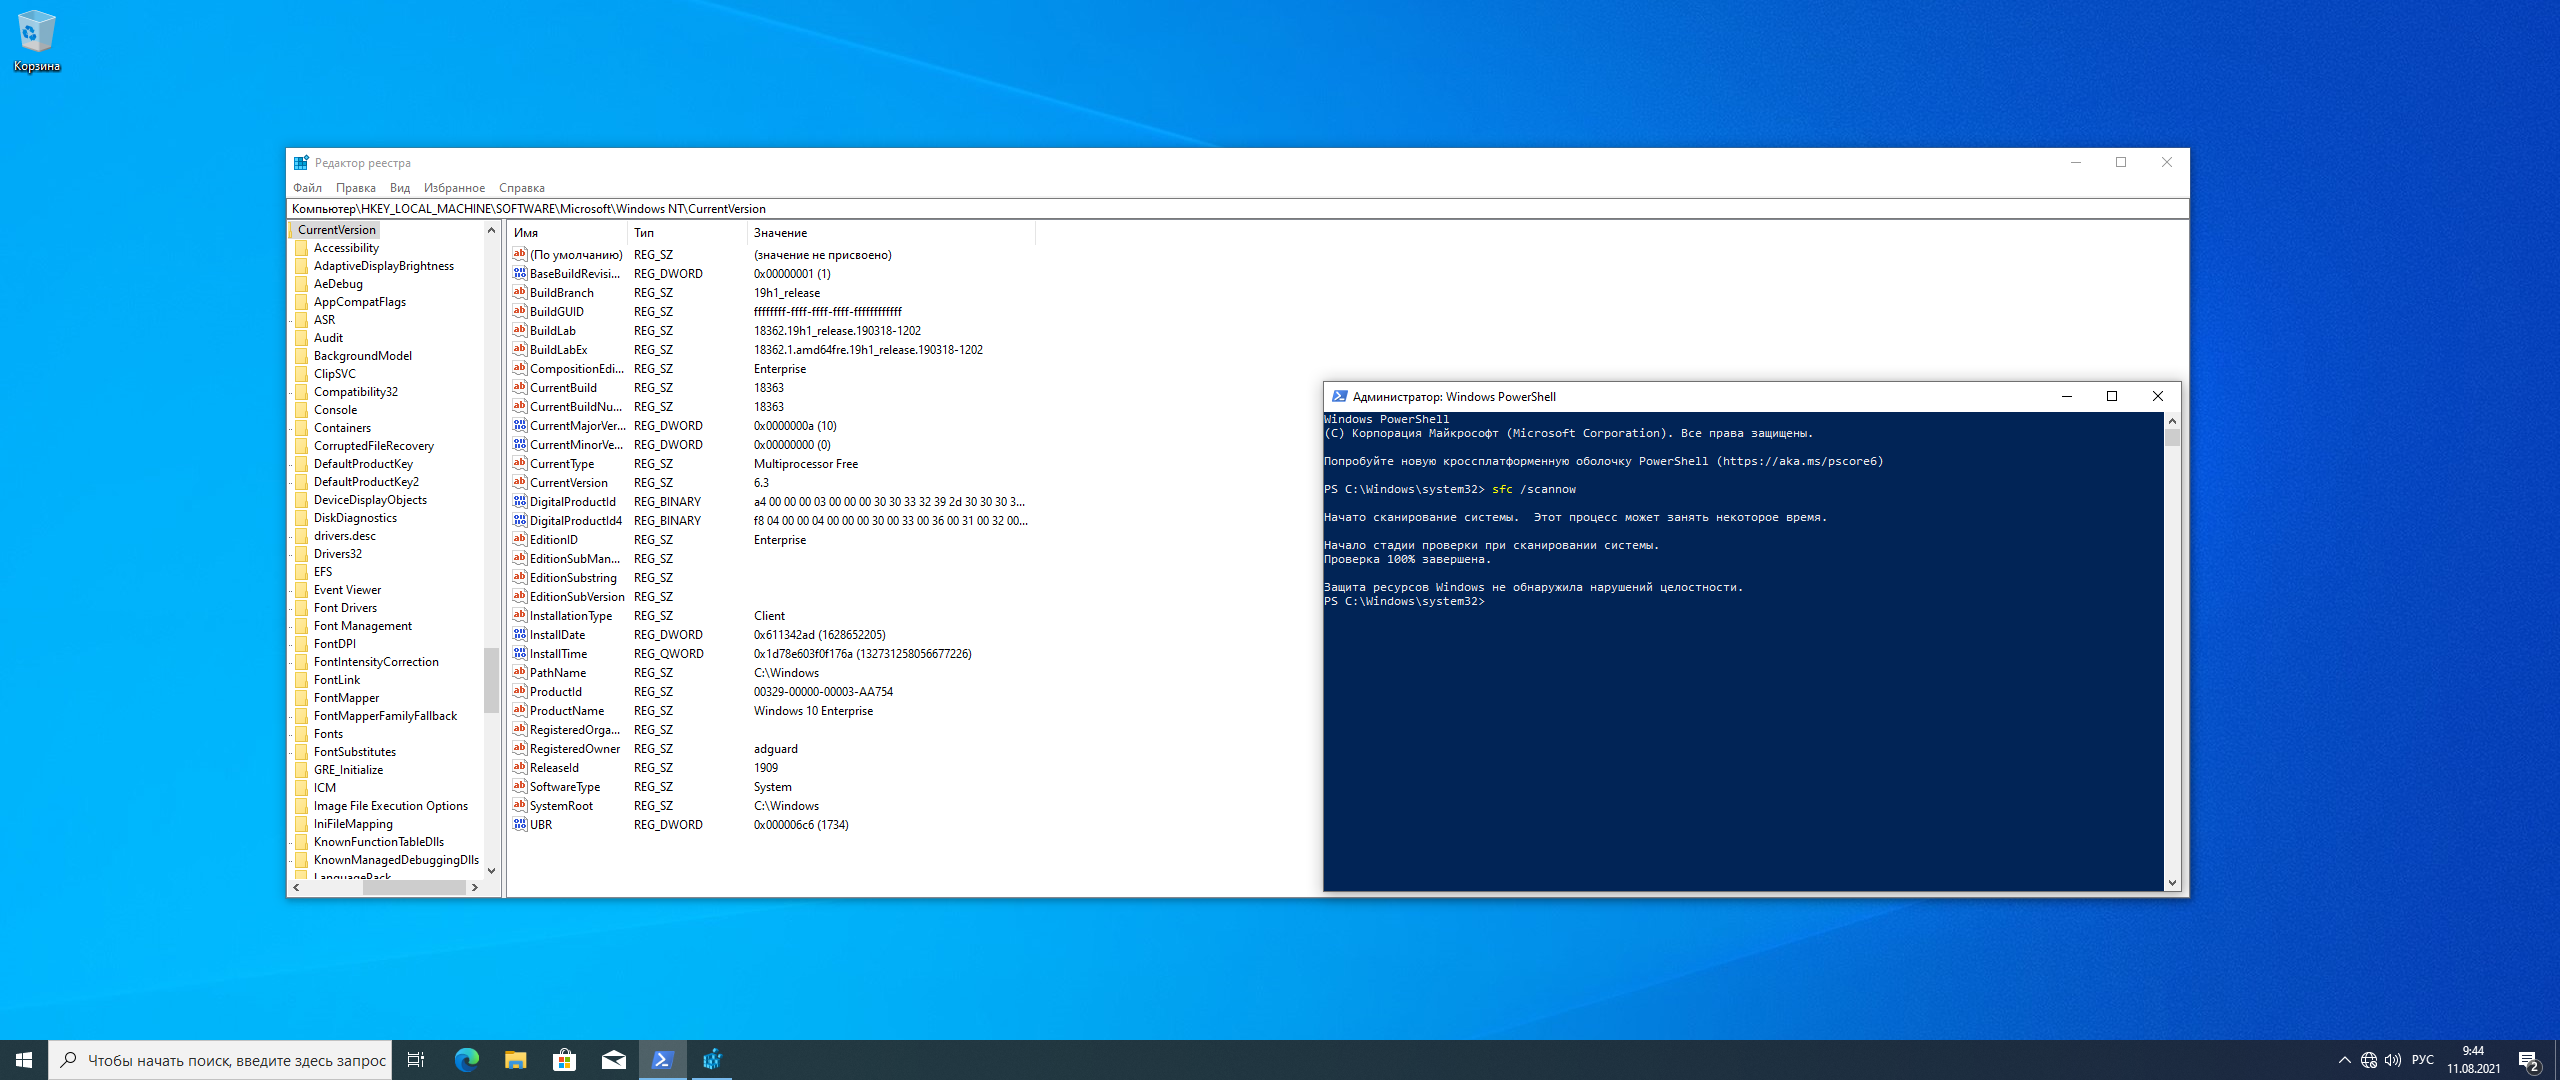Select the InstallationType value row
The width and height of the screenshot is (2560, 1080).
point(770,616)
